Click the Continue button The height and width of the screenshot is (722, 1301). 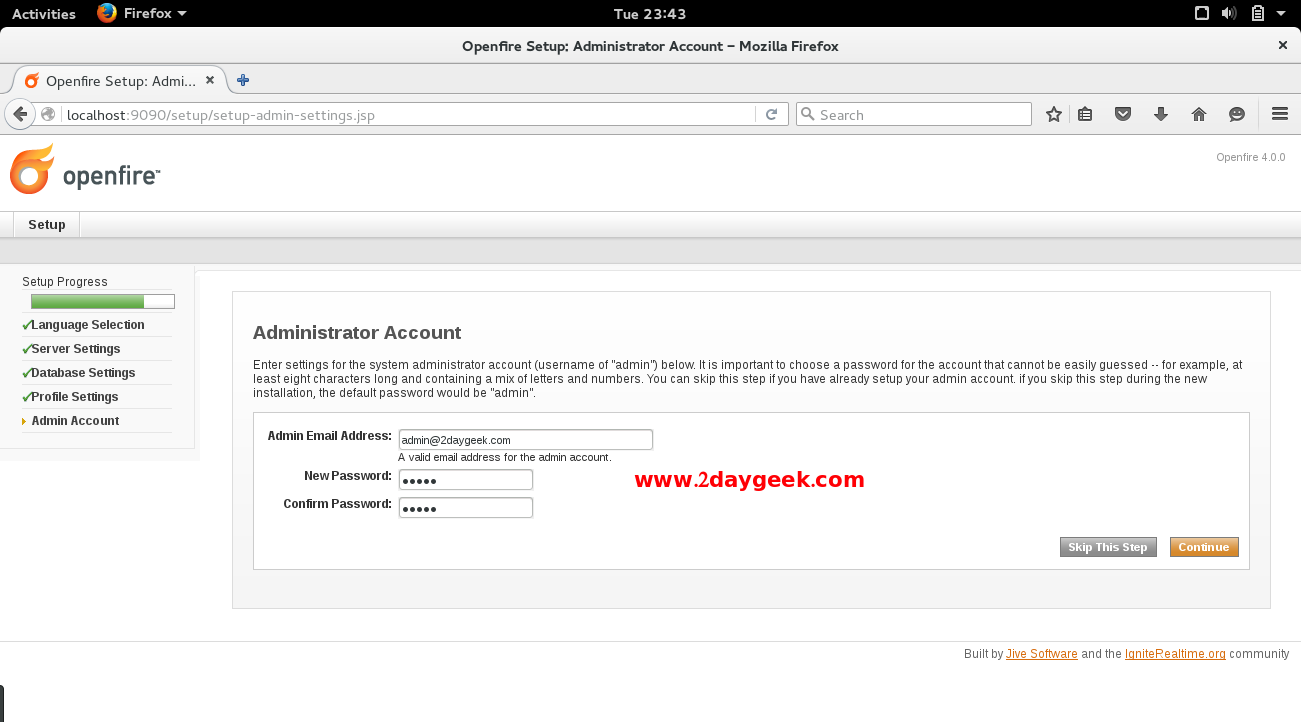point(1204,547)
